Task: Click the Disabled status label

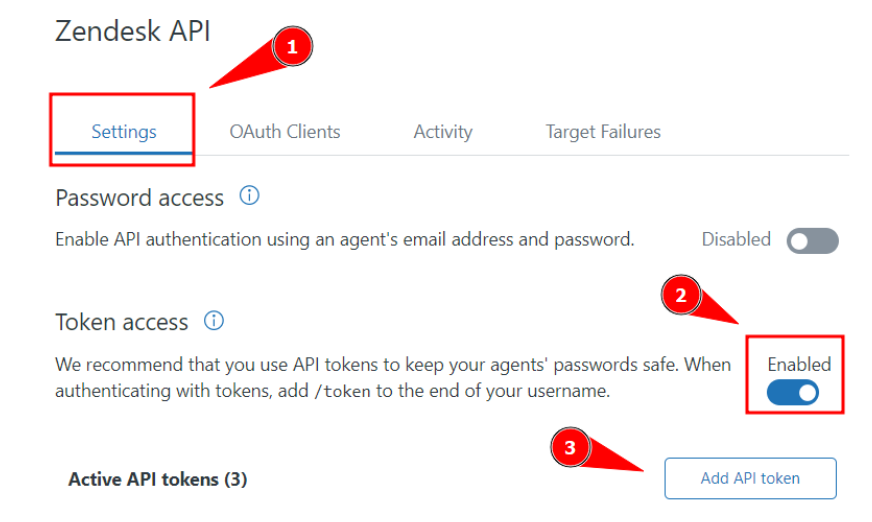Action: pyautogui.click(x=736, y=239)
